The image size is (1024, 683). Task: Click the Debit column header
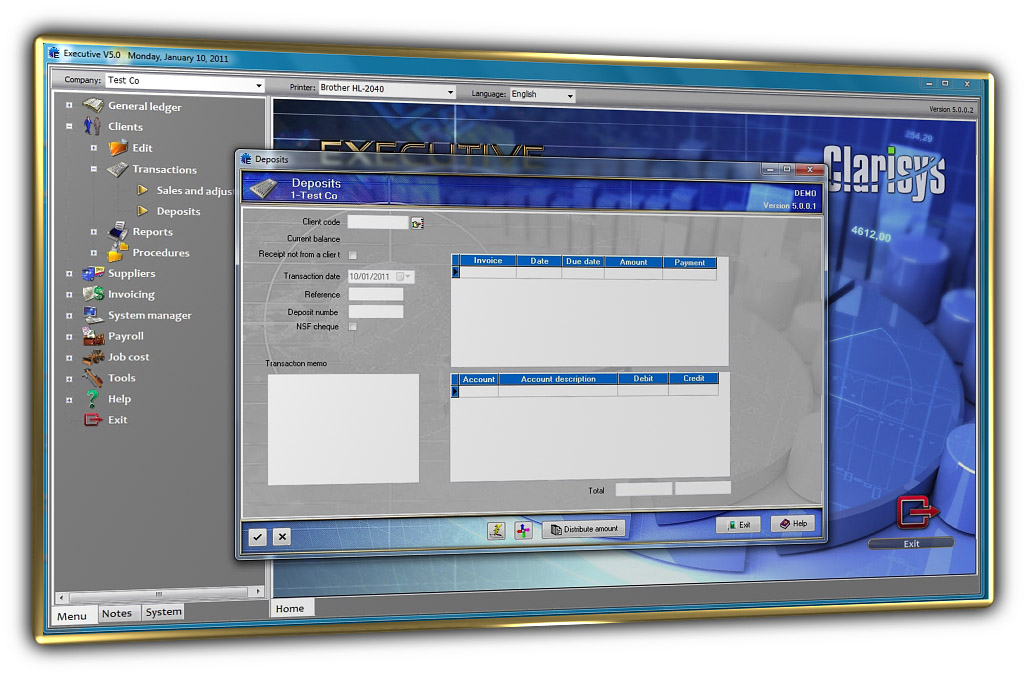click(x=643, y=378)
